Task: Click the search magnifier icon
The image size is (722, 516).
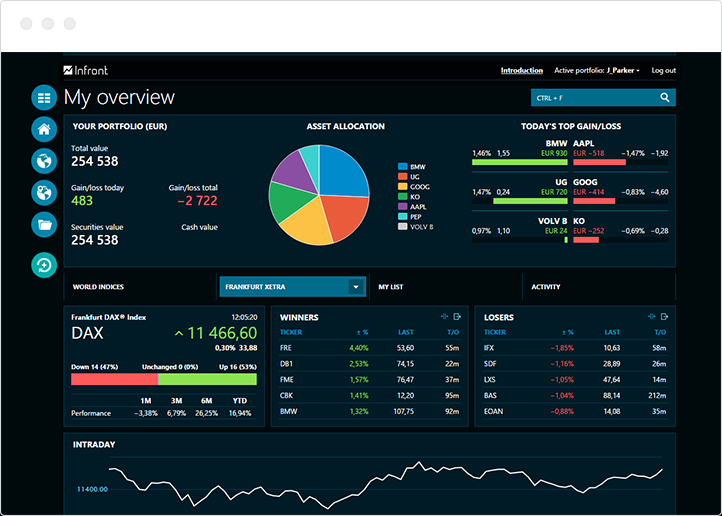Action: (664, 98)
